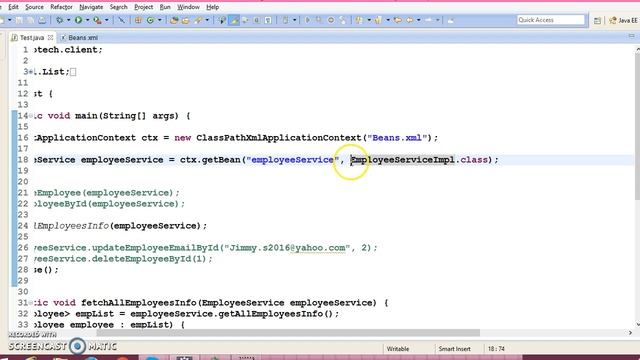Open the Refactor menu
Viewport: 640px width, 360px height.
pos(61,7)
